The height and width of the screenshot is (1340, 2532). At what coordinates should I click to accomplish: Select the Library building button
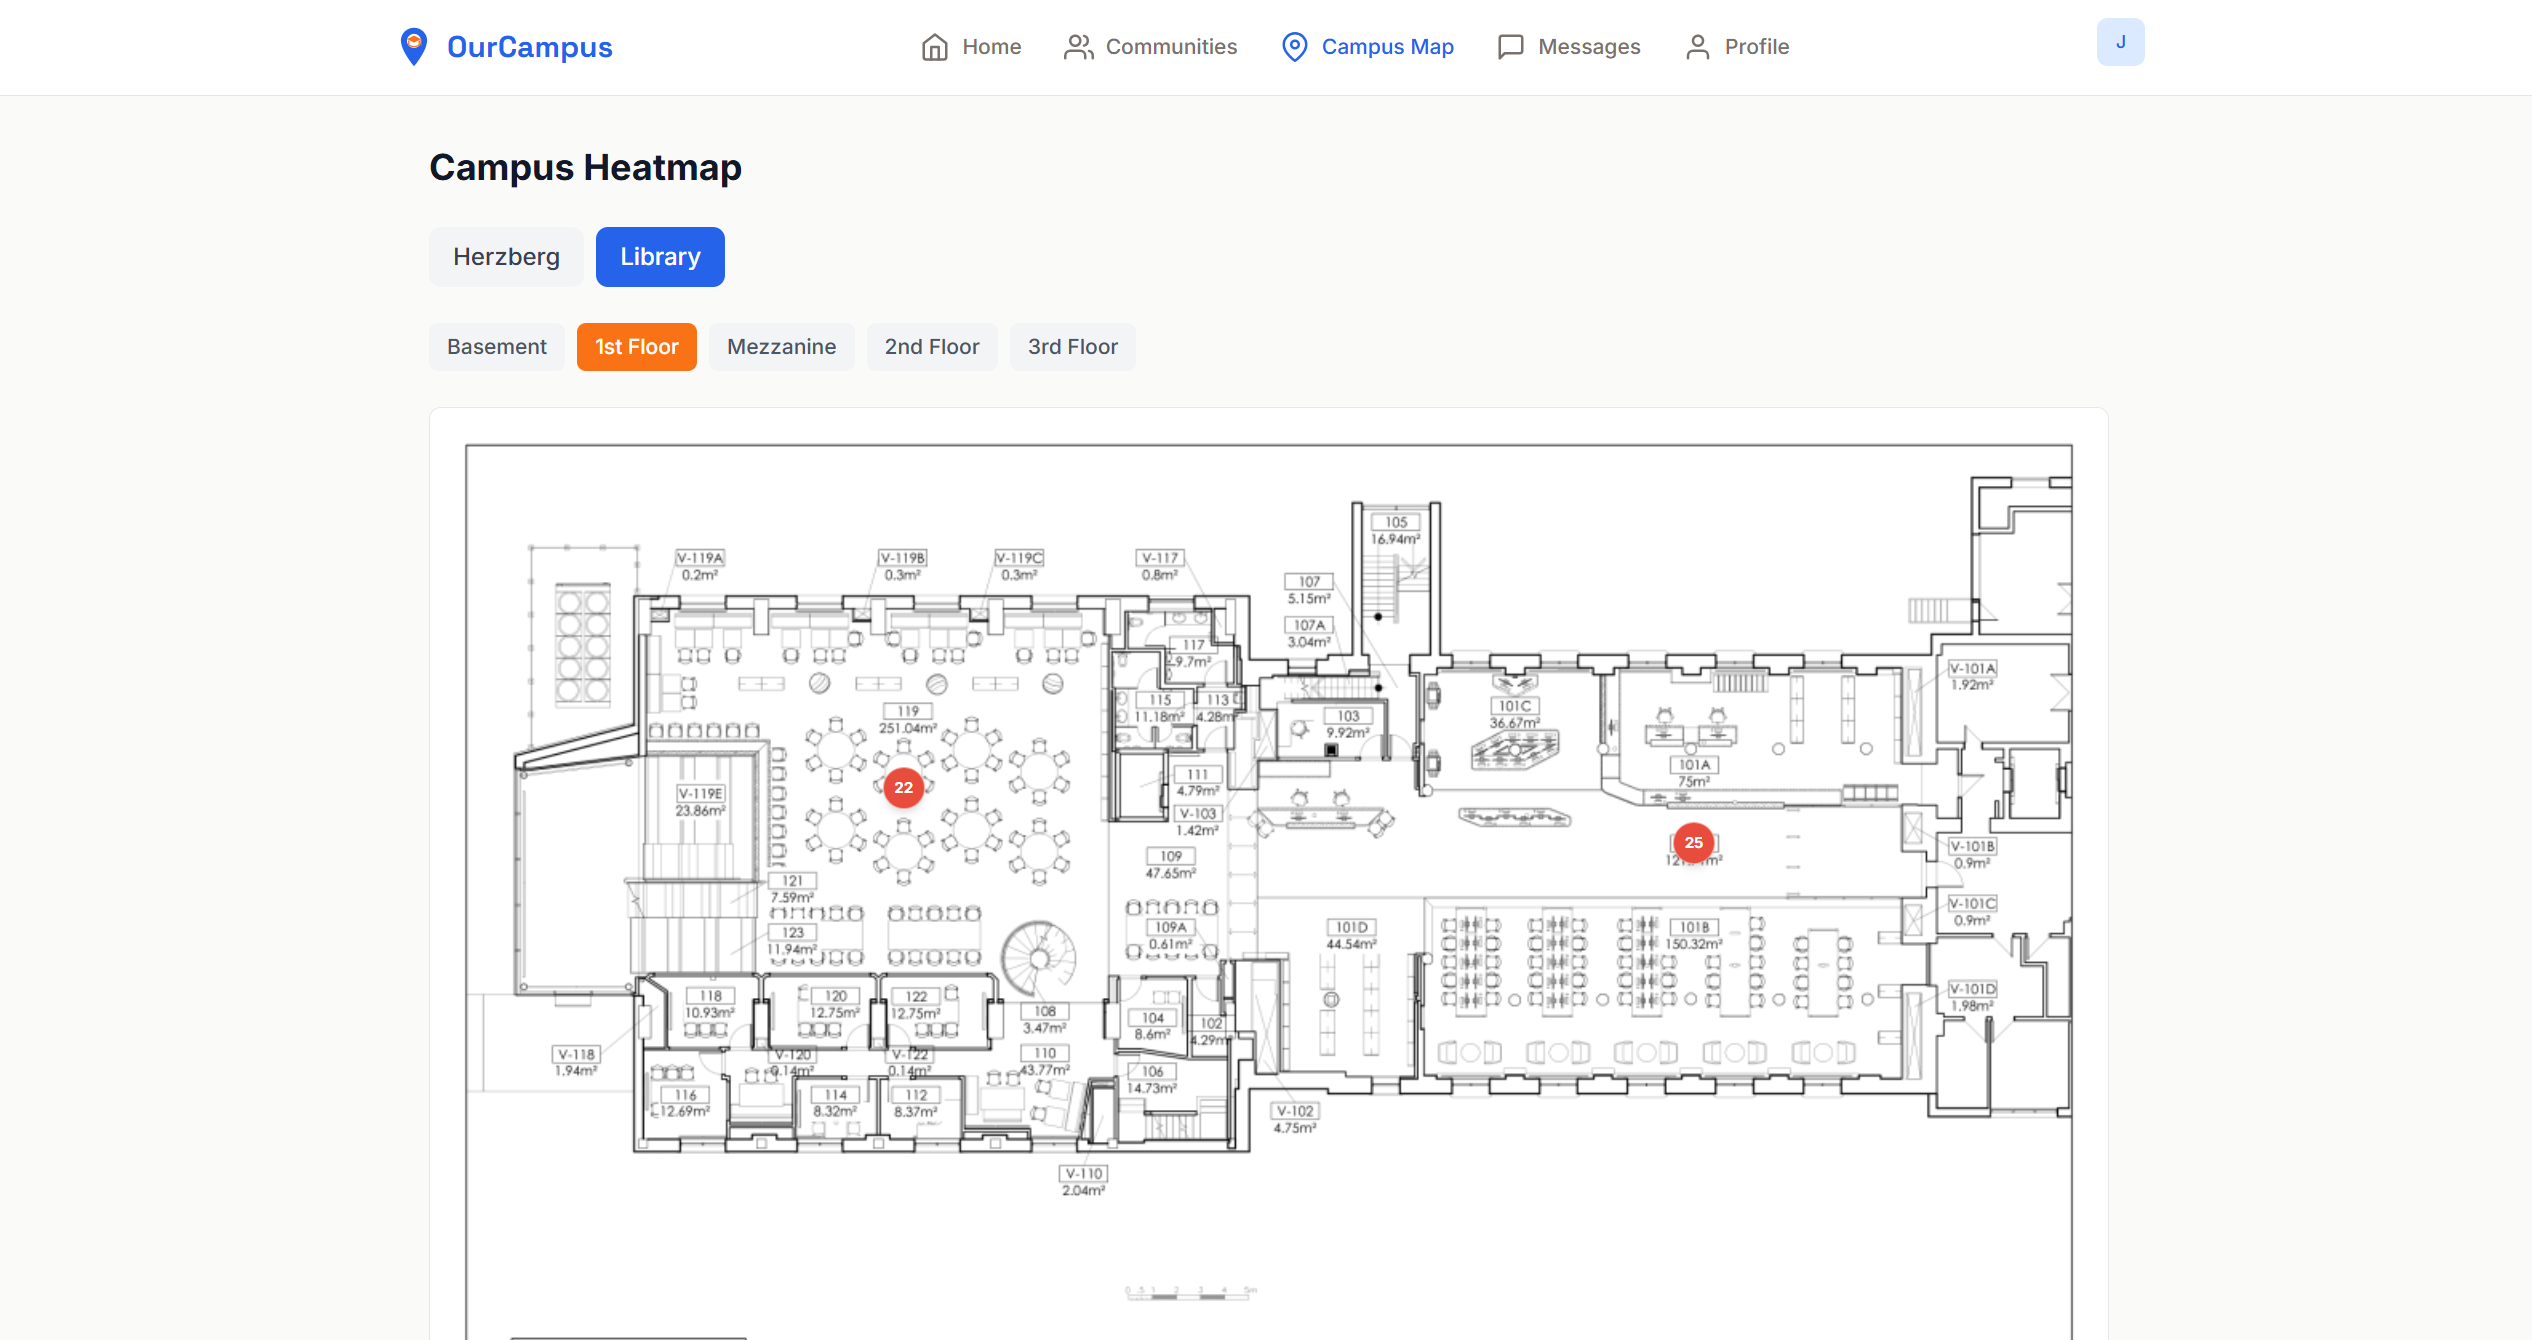pos(660,257)
